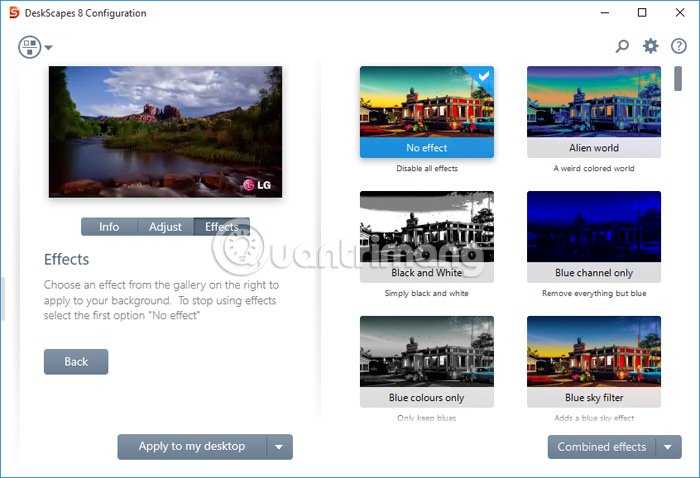Click the help question mark icon
The image size is (700, 478).
click(x=679, y=46)
